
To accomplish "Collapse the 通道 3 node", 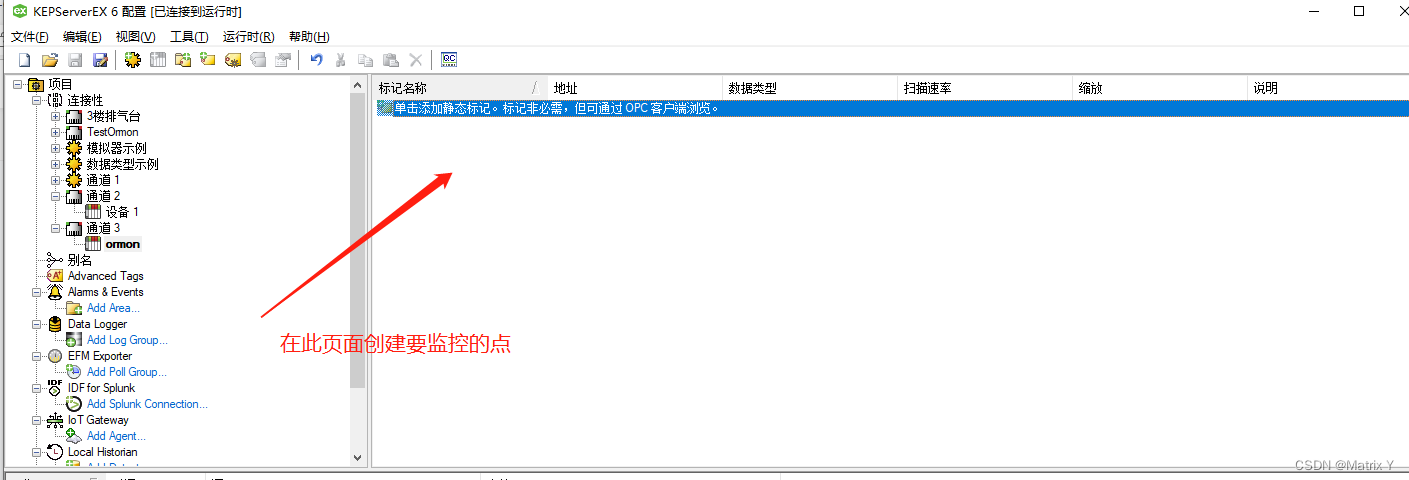I will click(x=56, y=228).
